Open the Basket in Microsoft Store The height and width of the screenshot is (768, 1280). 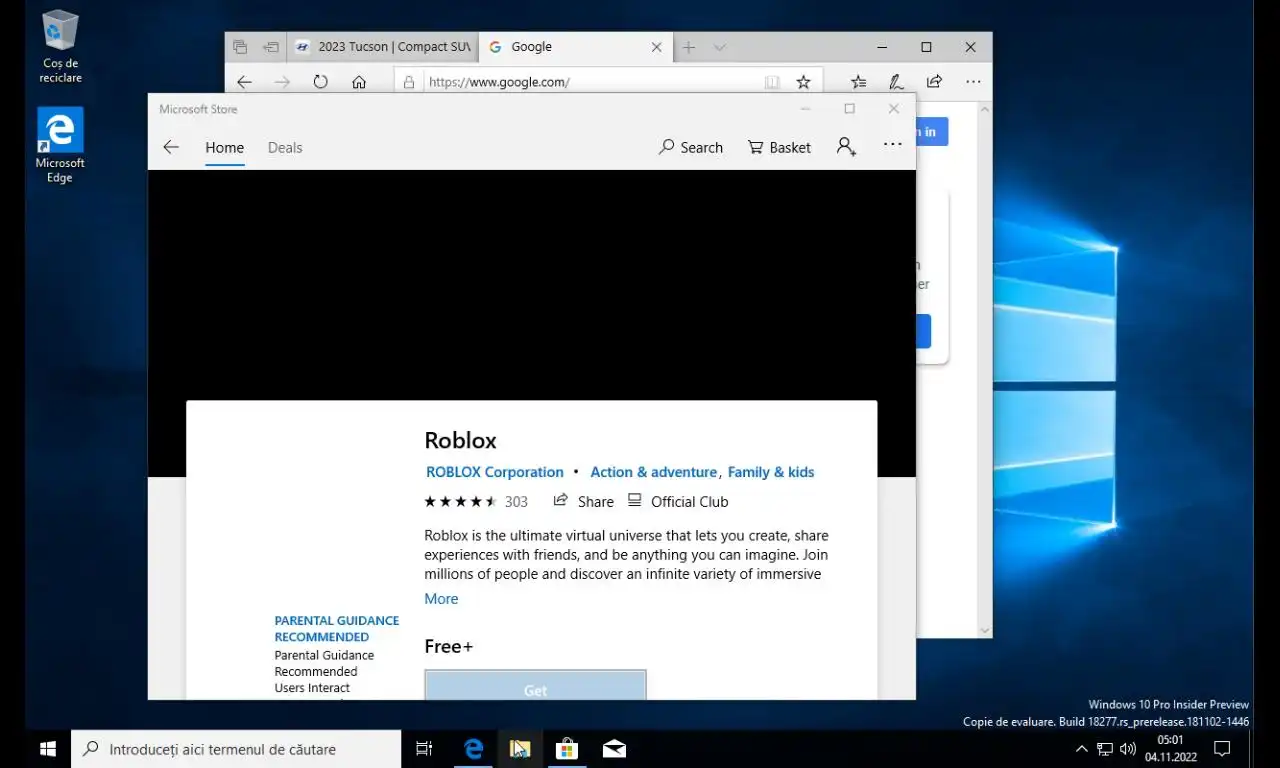(779, 147)
